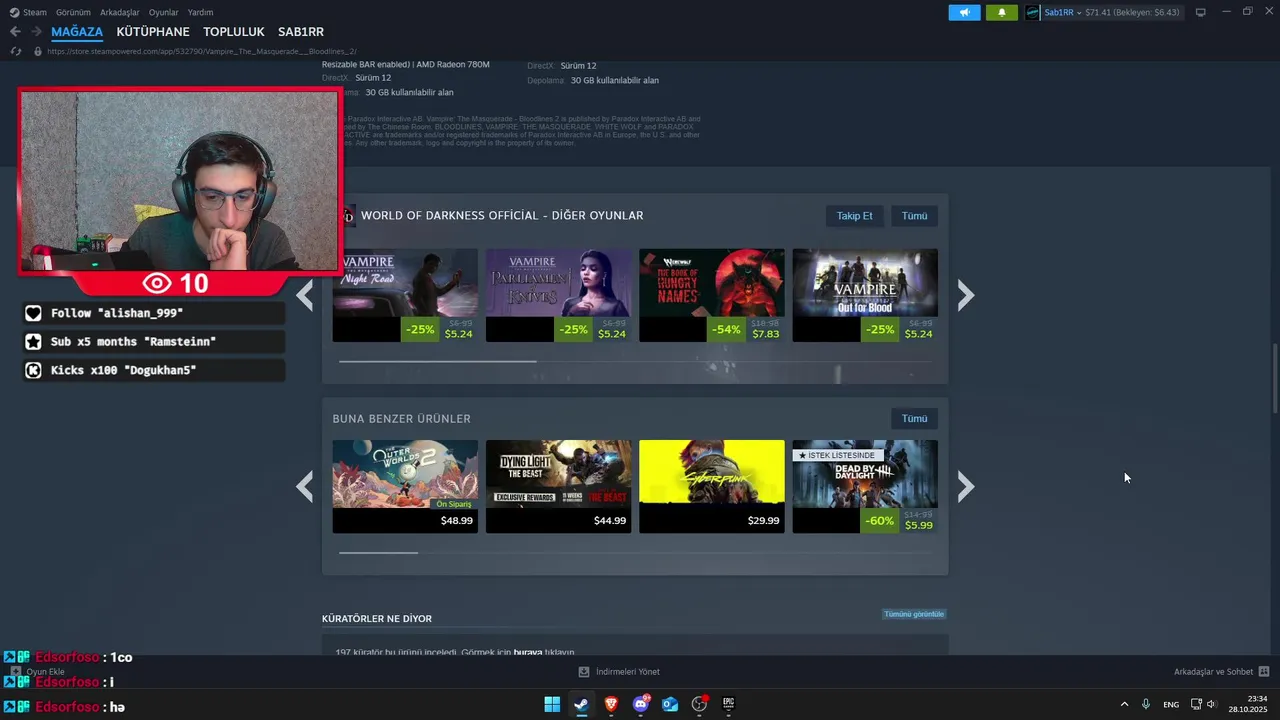Click the microphone tray icon

(1146, 704)
